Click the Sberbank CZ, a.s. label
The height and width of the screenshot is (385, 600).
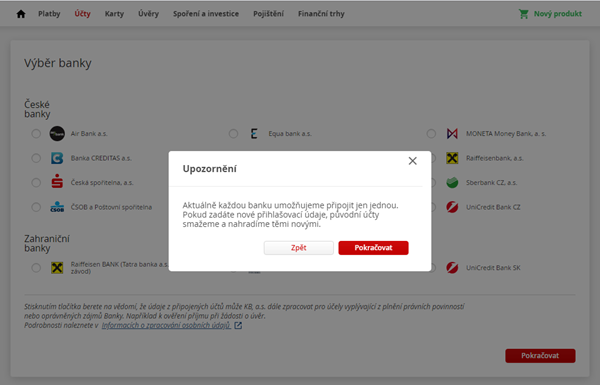click(491, 183)
